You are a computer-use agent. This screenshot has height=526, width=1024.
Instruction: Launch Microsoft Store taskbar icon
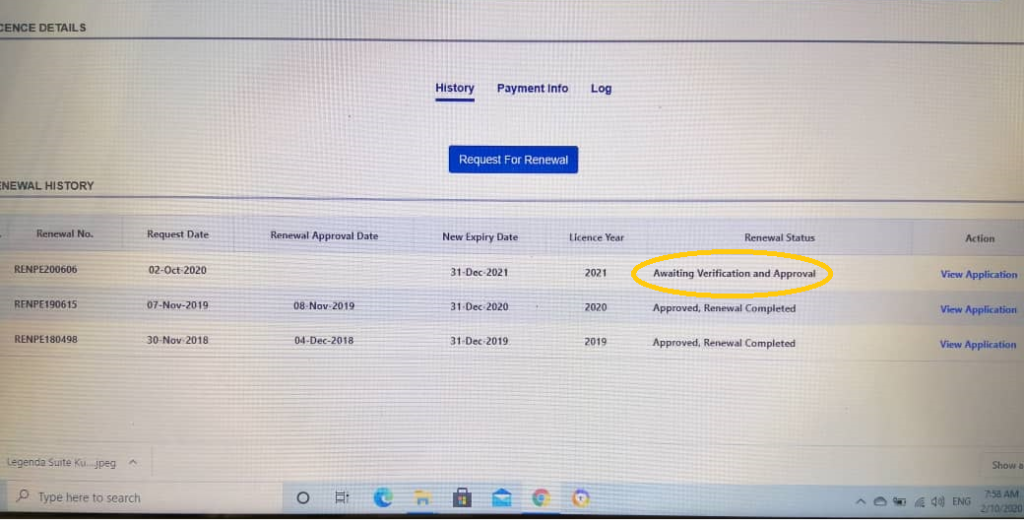click(x=462, y=498)
